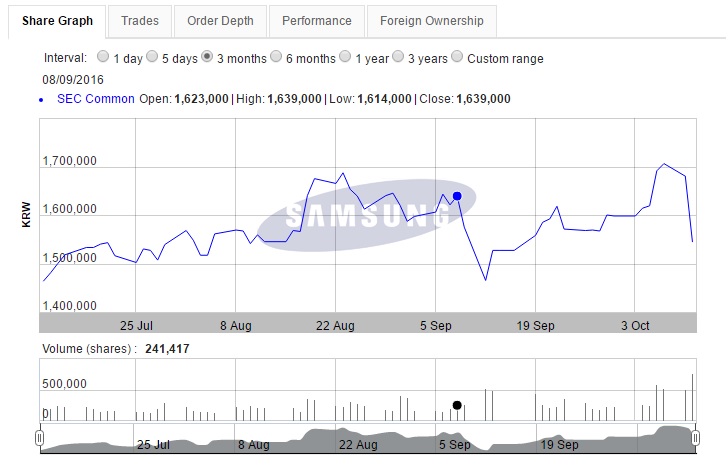Select the 6 months interval radio button
This screenshot has height=465, width=728.
click(x=276, y=57)
